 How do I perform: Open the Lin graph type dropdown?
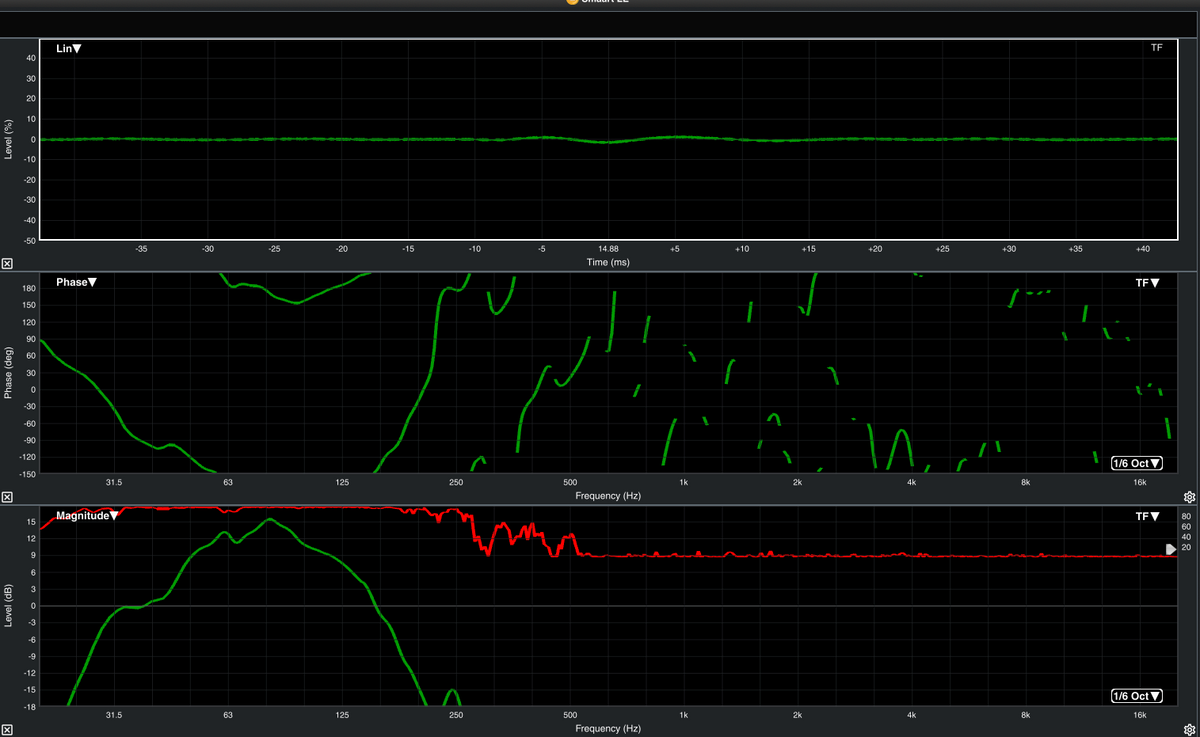pyautogui.click(x=68, y=49)
